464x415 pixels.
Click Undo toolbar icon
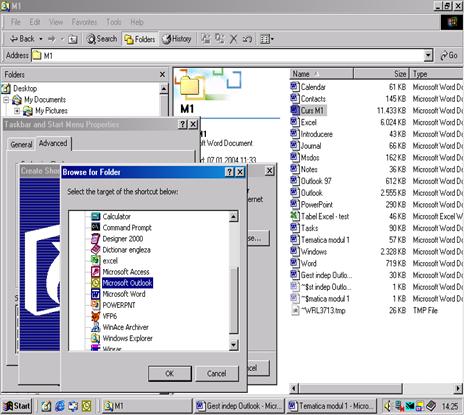(247, 39)
